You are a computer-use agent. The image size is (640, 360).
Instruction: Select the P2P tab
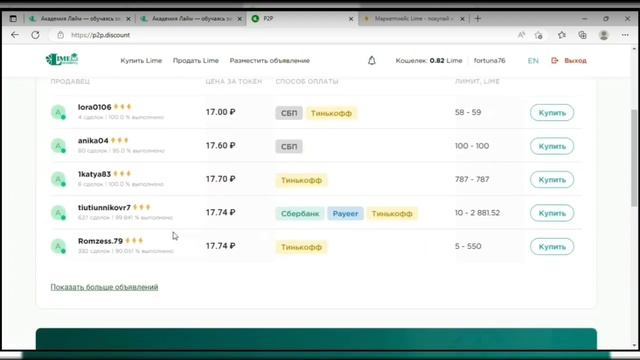click(301, 19)
